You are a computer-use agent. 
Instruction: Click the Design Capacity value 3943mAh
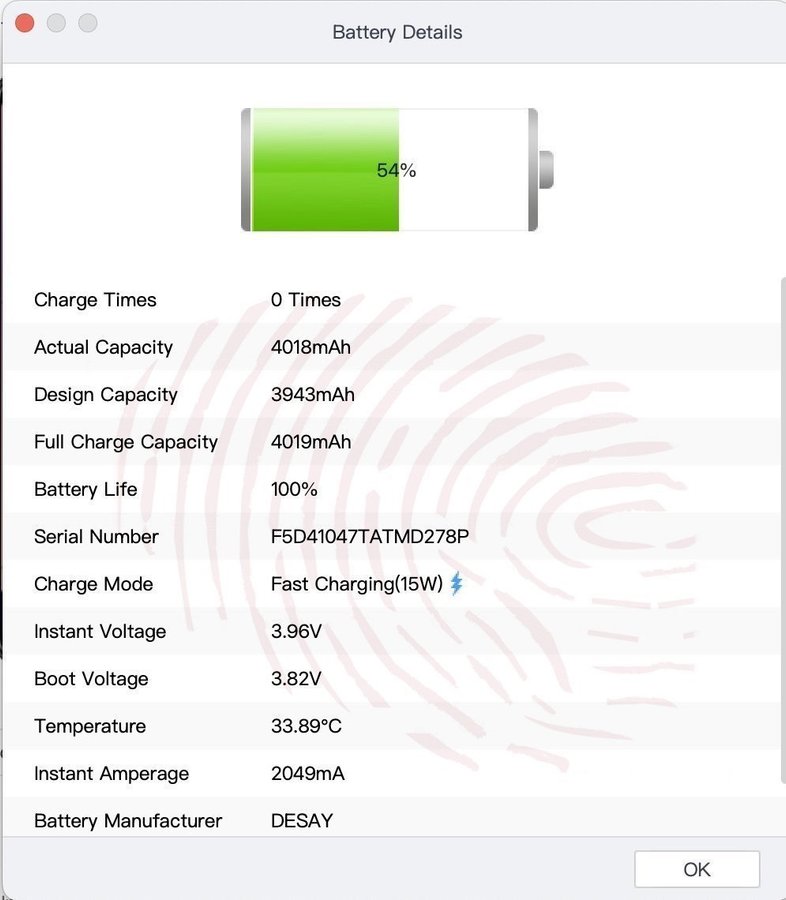(312, 395)
